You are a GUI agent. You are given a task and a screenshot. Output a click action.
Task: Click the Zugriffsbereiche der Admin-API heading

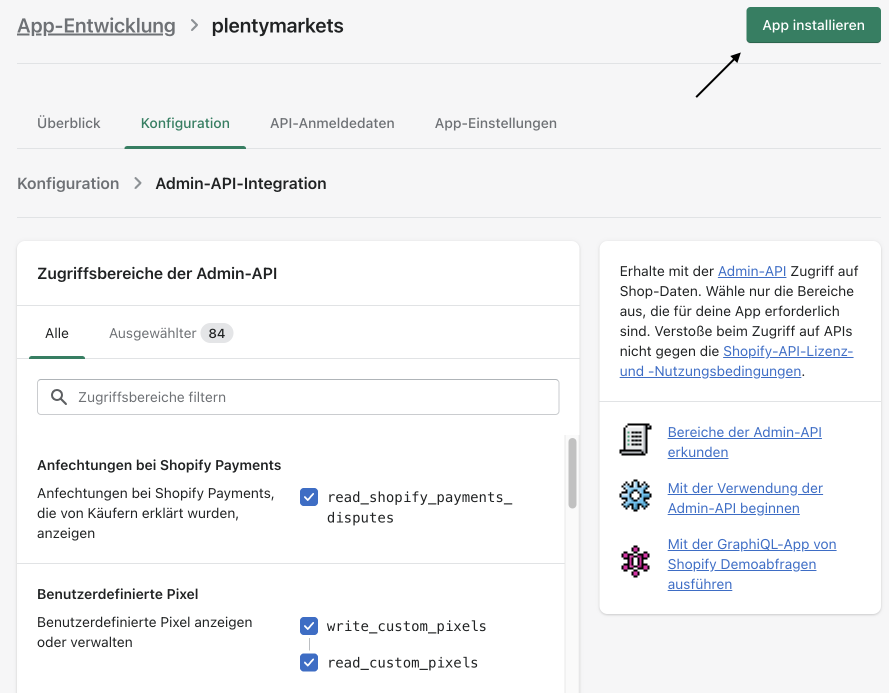tap(157, 273)
